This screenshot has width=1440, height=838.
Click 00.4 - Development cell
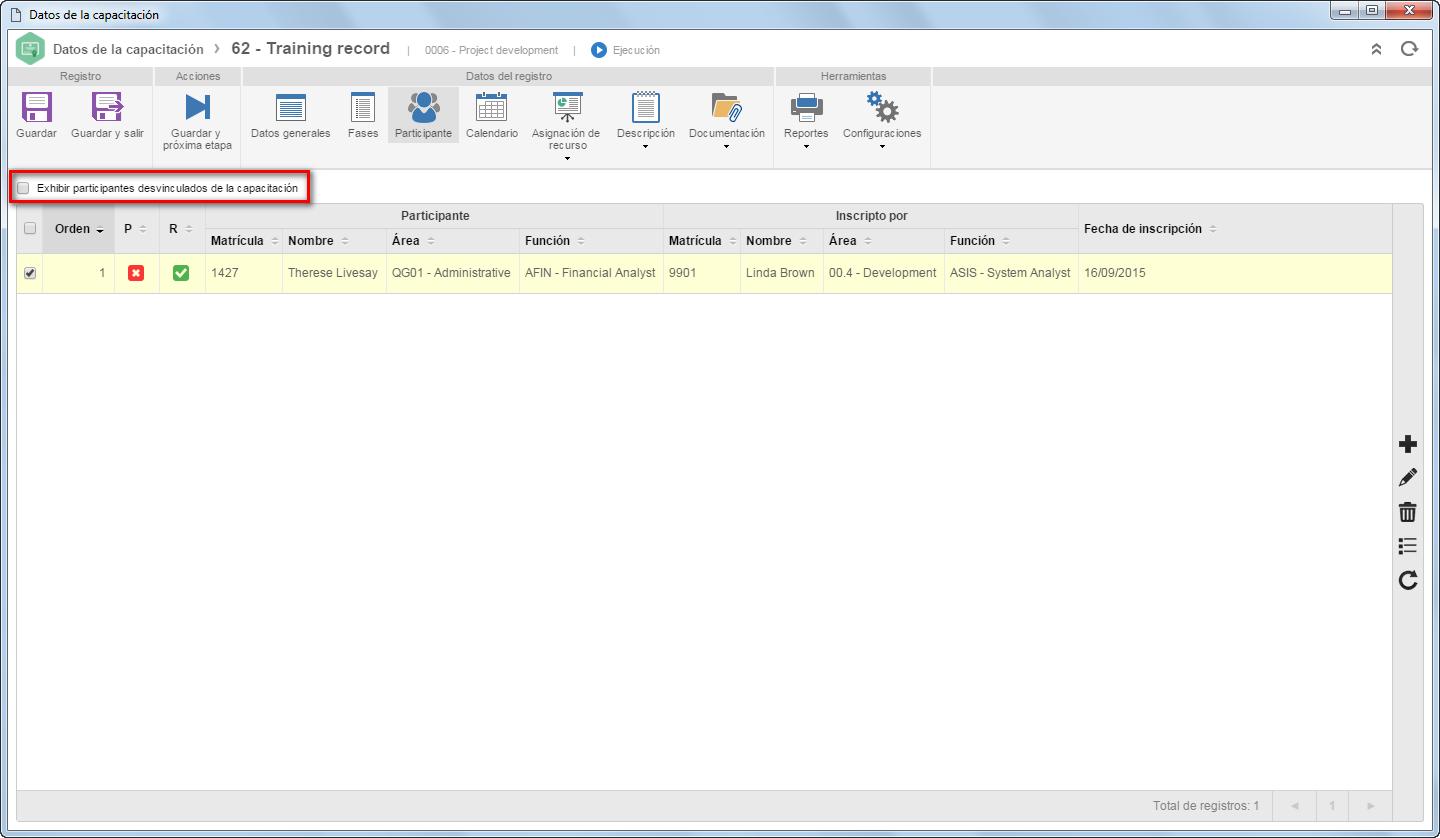(883, 273)
